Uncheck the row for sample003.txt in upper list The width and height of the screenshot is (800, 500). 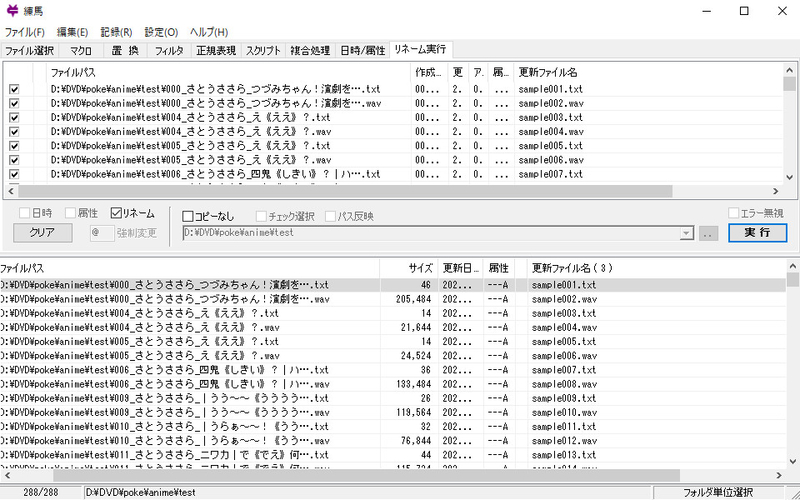14,118
